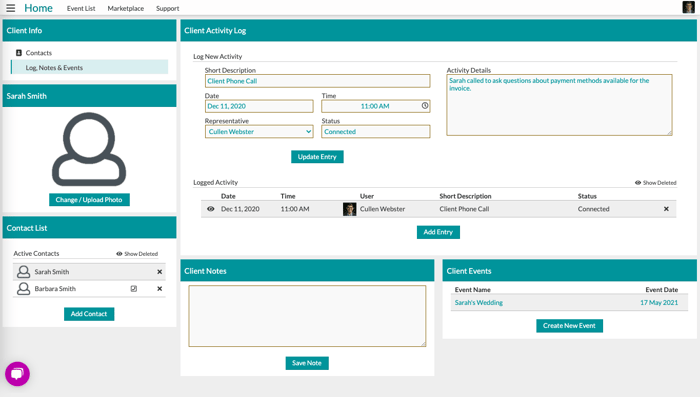Focus the Status input field
The width and height of the screenshot is (700, 397).
(x=375, y=131)
